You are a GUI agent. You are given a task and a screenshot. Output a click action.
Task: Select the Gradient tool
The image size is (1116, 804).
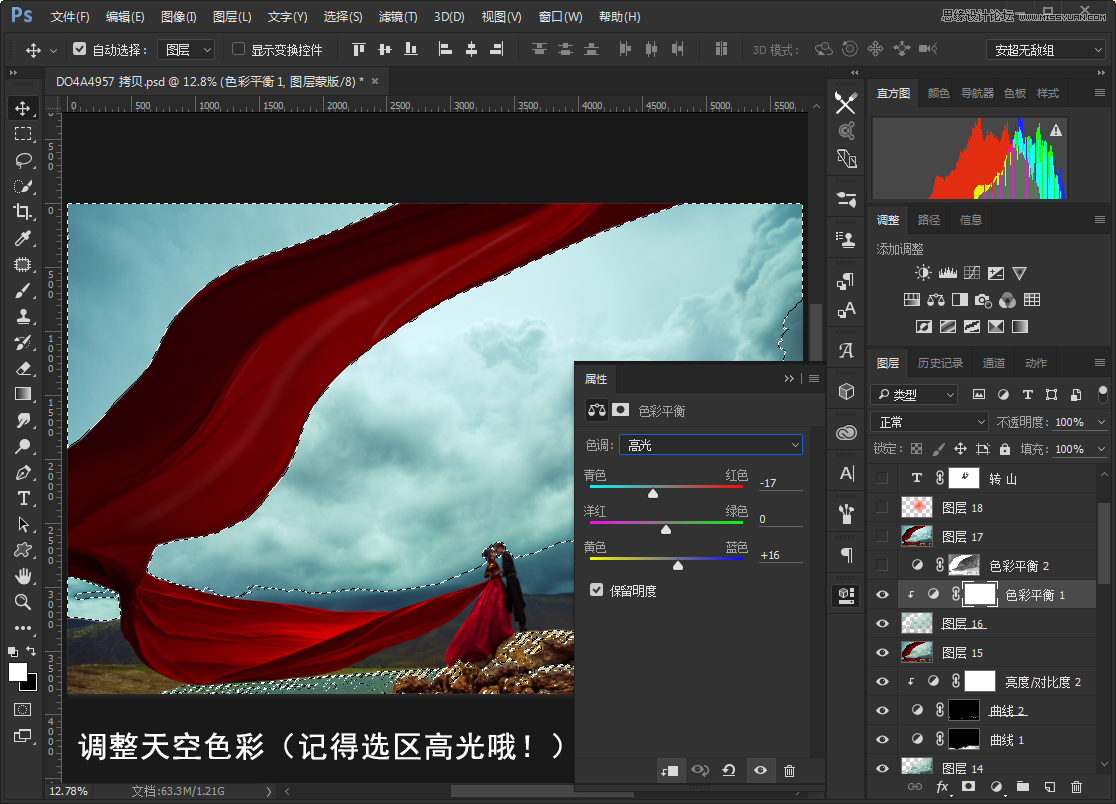23,394
